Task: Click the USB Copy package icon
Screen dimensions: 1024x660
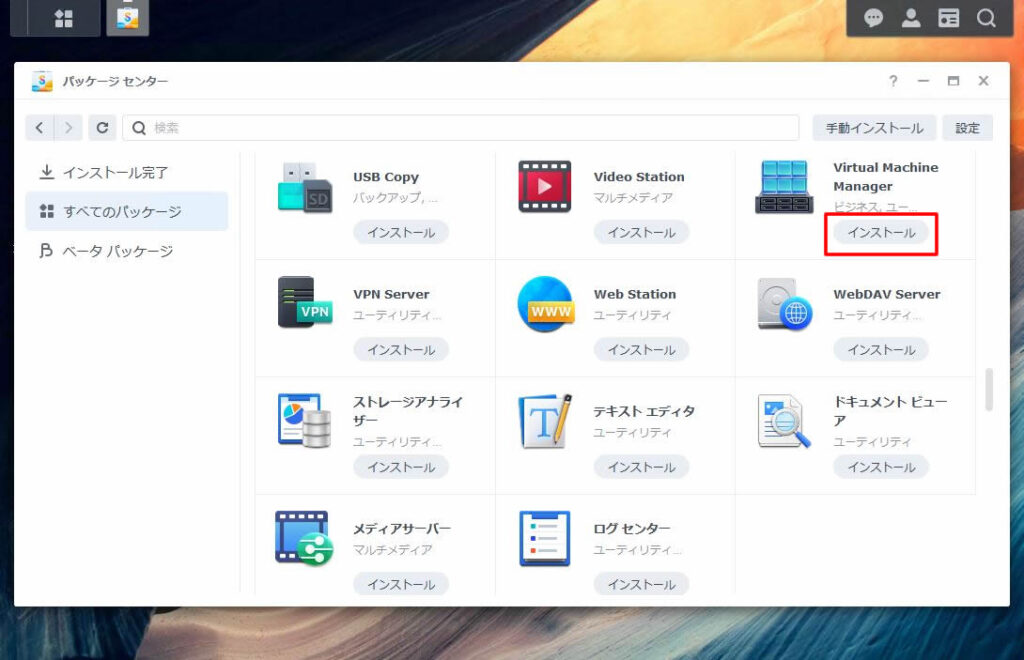Action: pos(304,187)
